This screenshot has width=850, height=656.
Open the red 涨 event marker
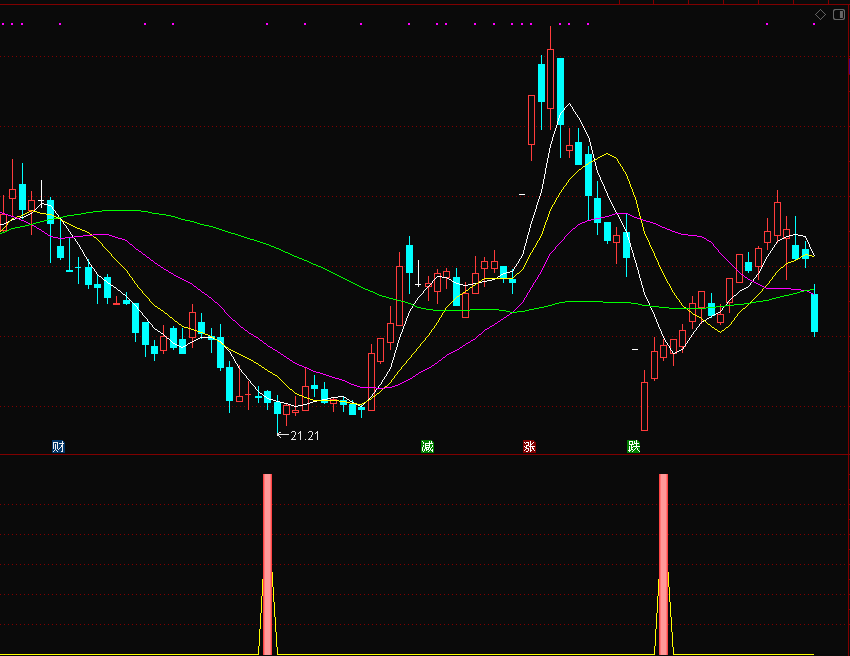pyautogui.click(x=529, y=446)
